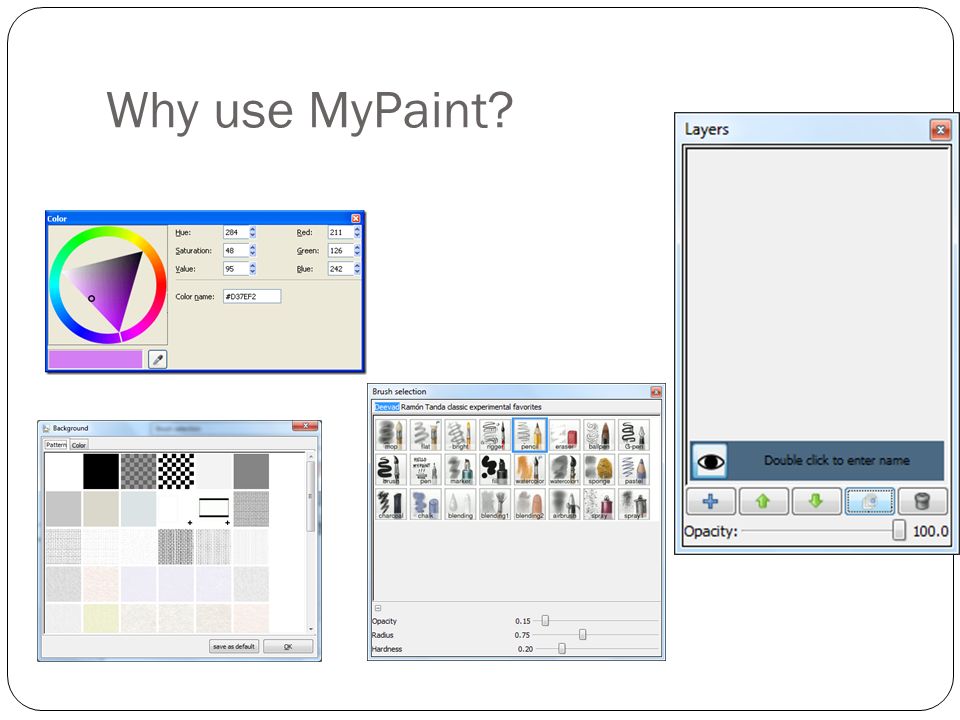Open the Ramón brush group tab

tap(412, 407)
